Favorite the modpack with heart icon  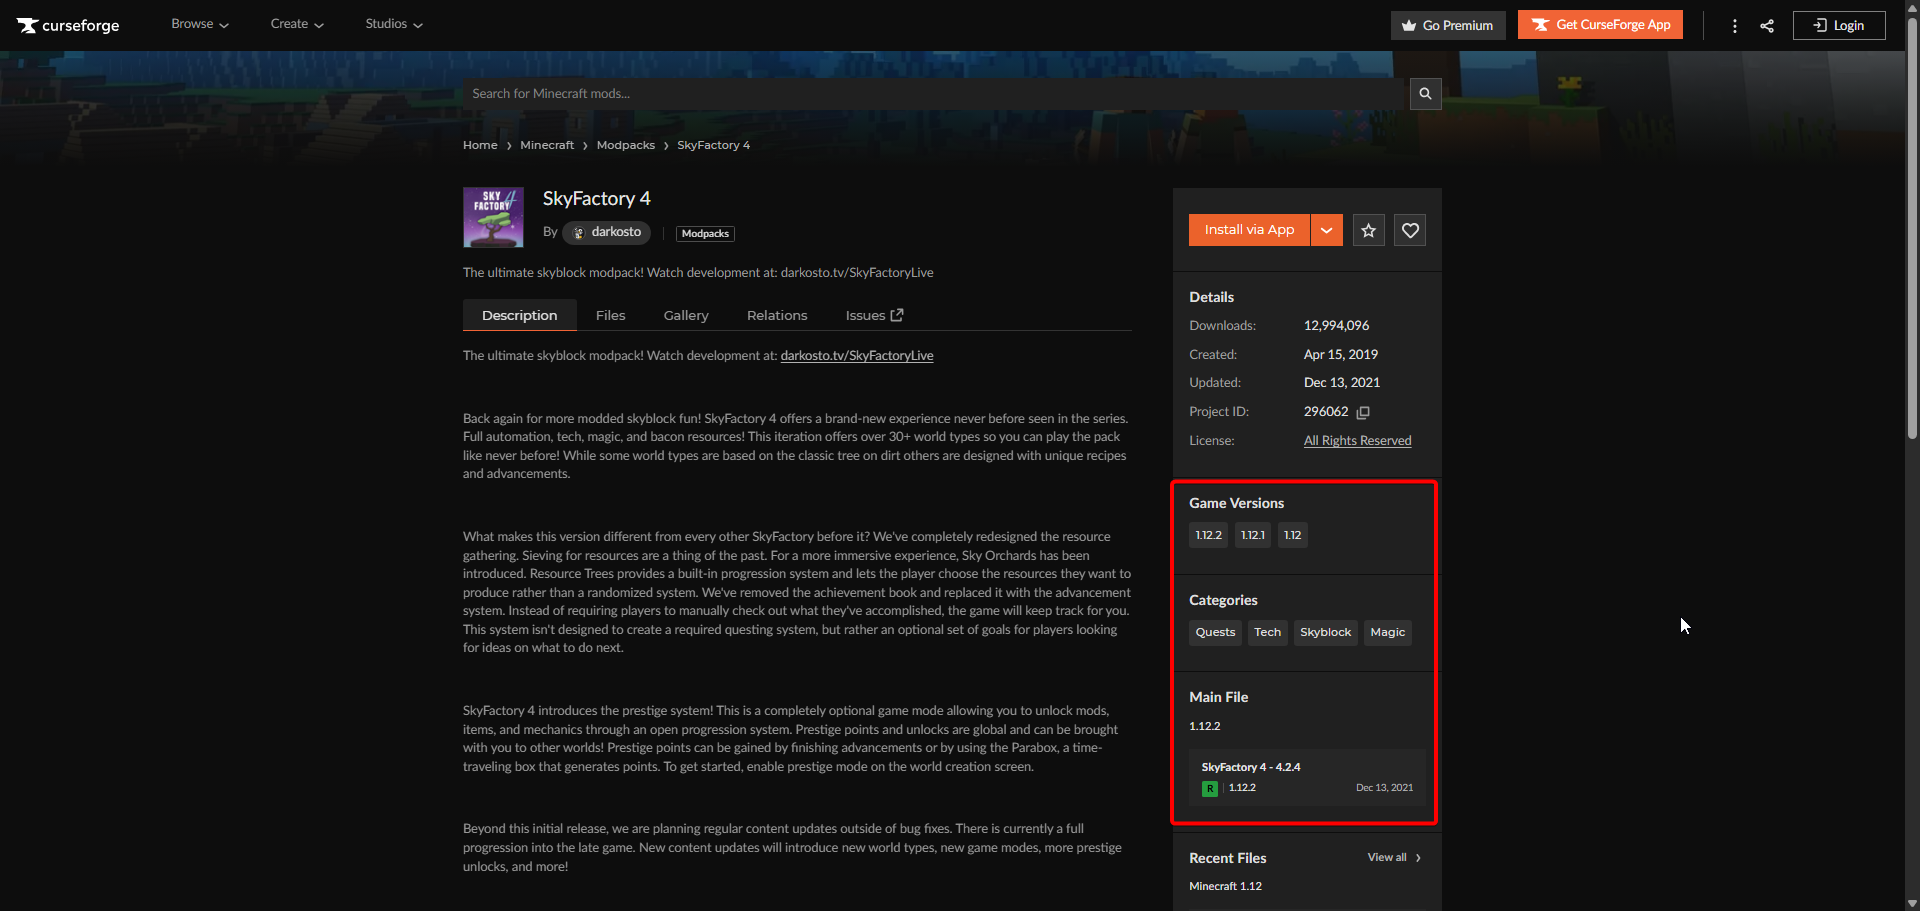(x=1410, y=231)
